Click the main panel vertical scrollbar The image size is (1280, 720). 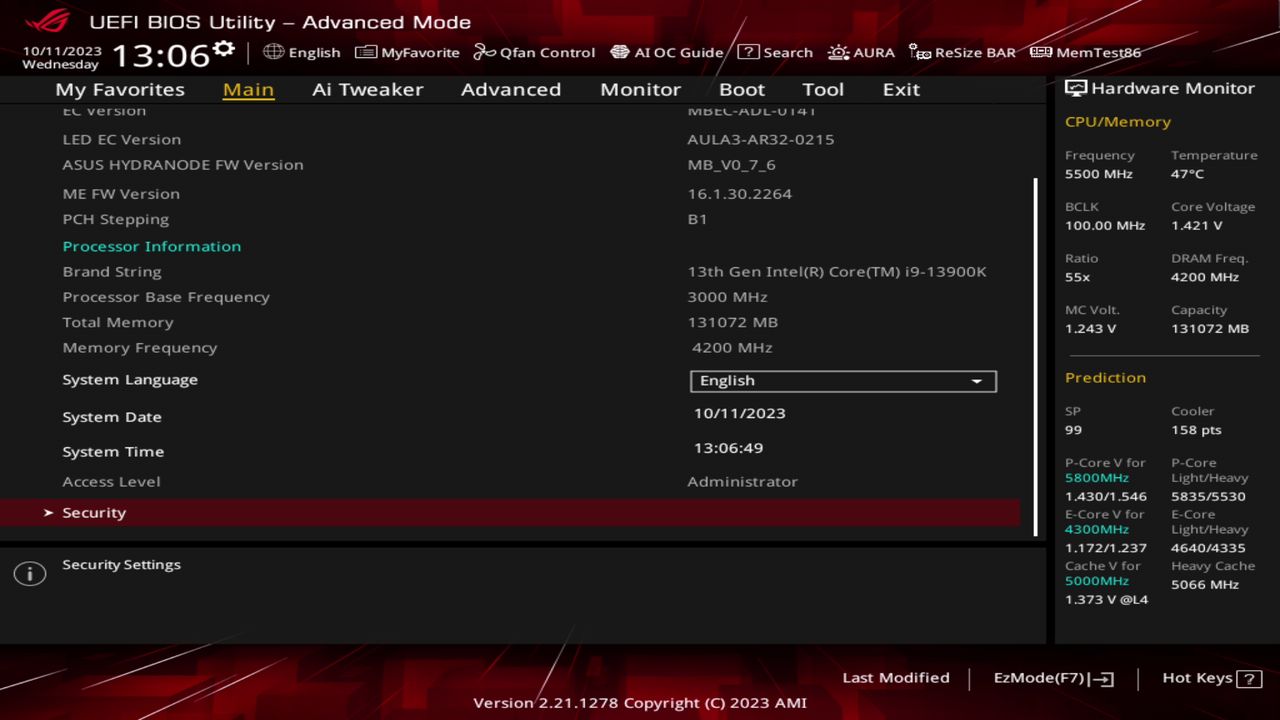pos(1035,357)
